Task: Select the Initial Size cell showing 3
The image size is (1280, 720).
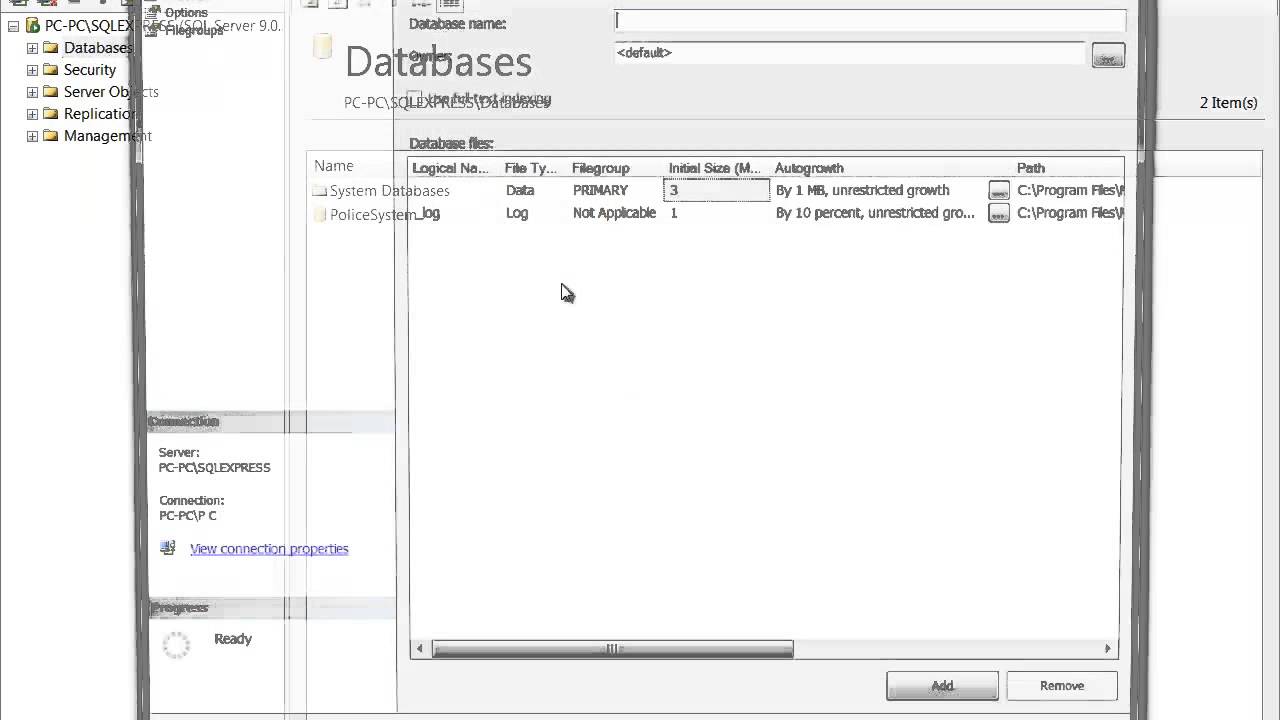Action: coord(717,190)
